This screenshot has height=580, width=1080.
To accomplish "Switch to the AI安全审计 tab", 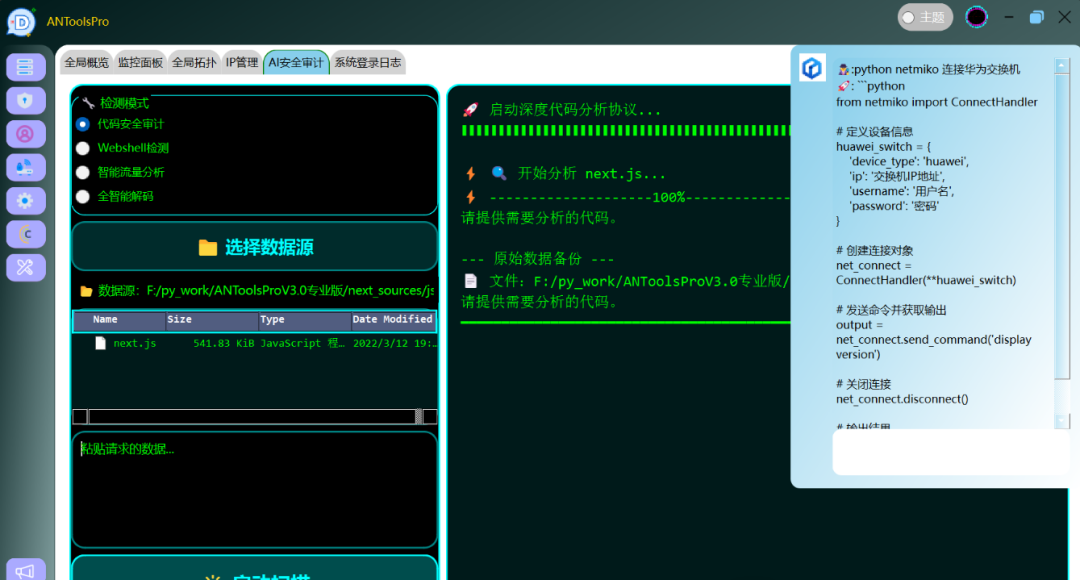I will coord(295,63).
